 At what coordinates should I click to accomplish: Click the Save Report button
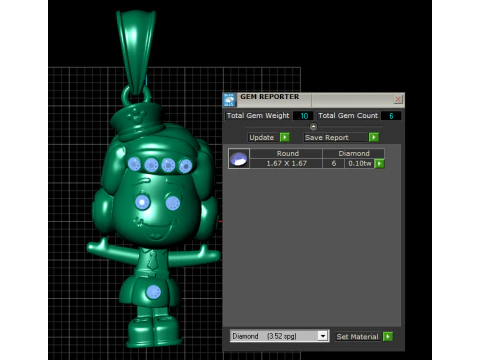tap(335, 137)
